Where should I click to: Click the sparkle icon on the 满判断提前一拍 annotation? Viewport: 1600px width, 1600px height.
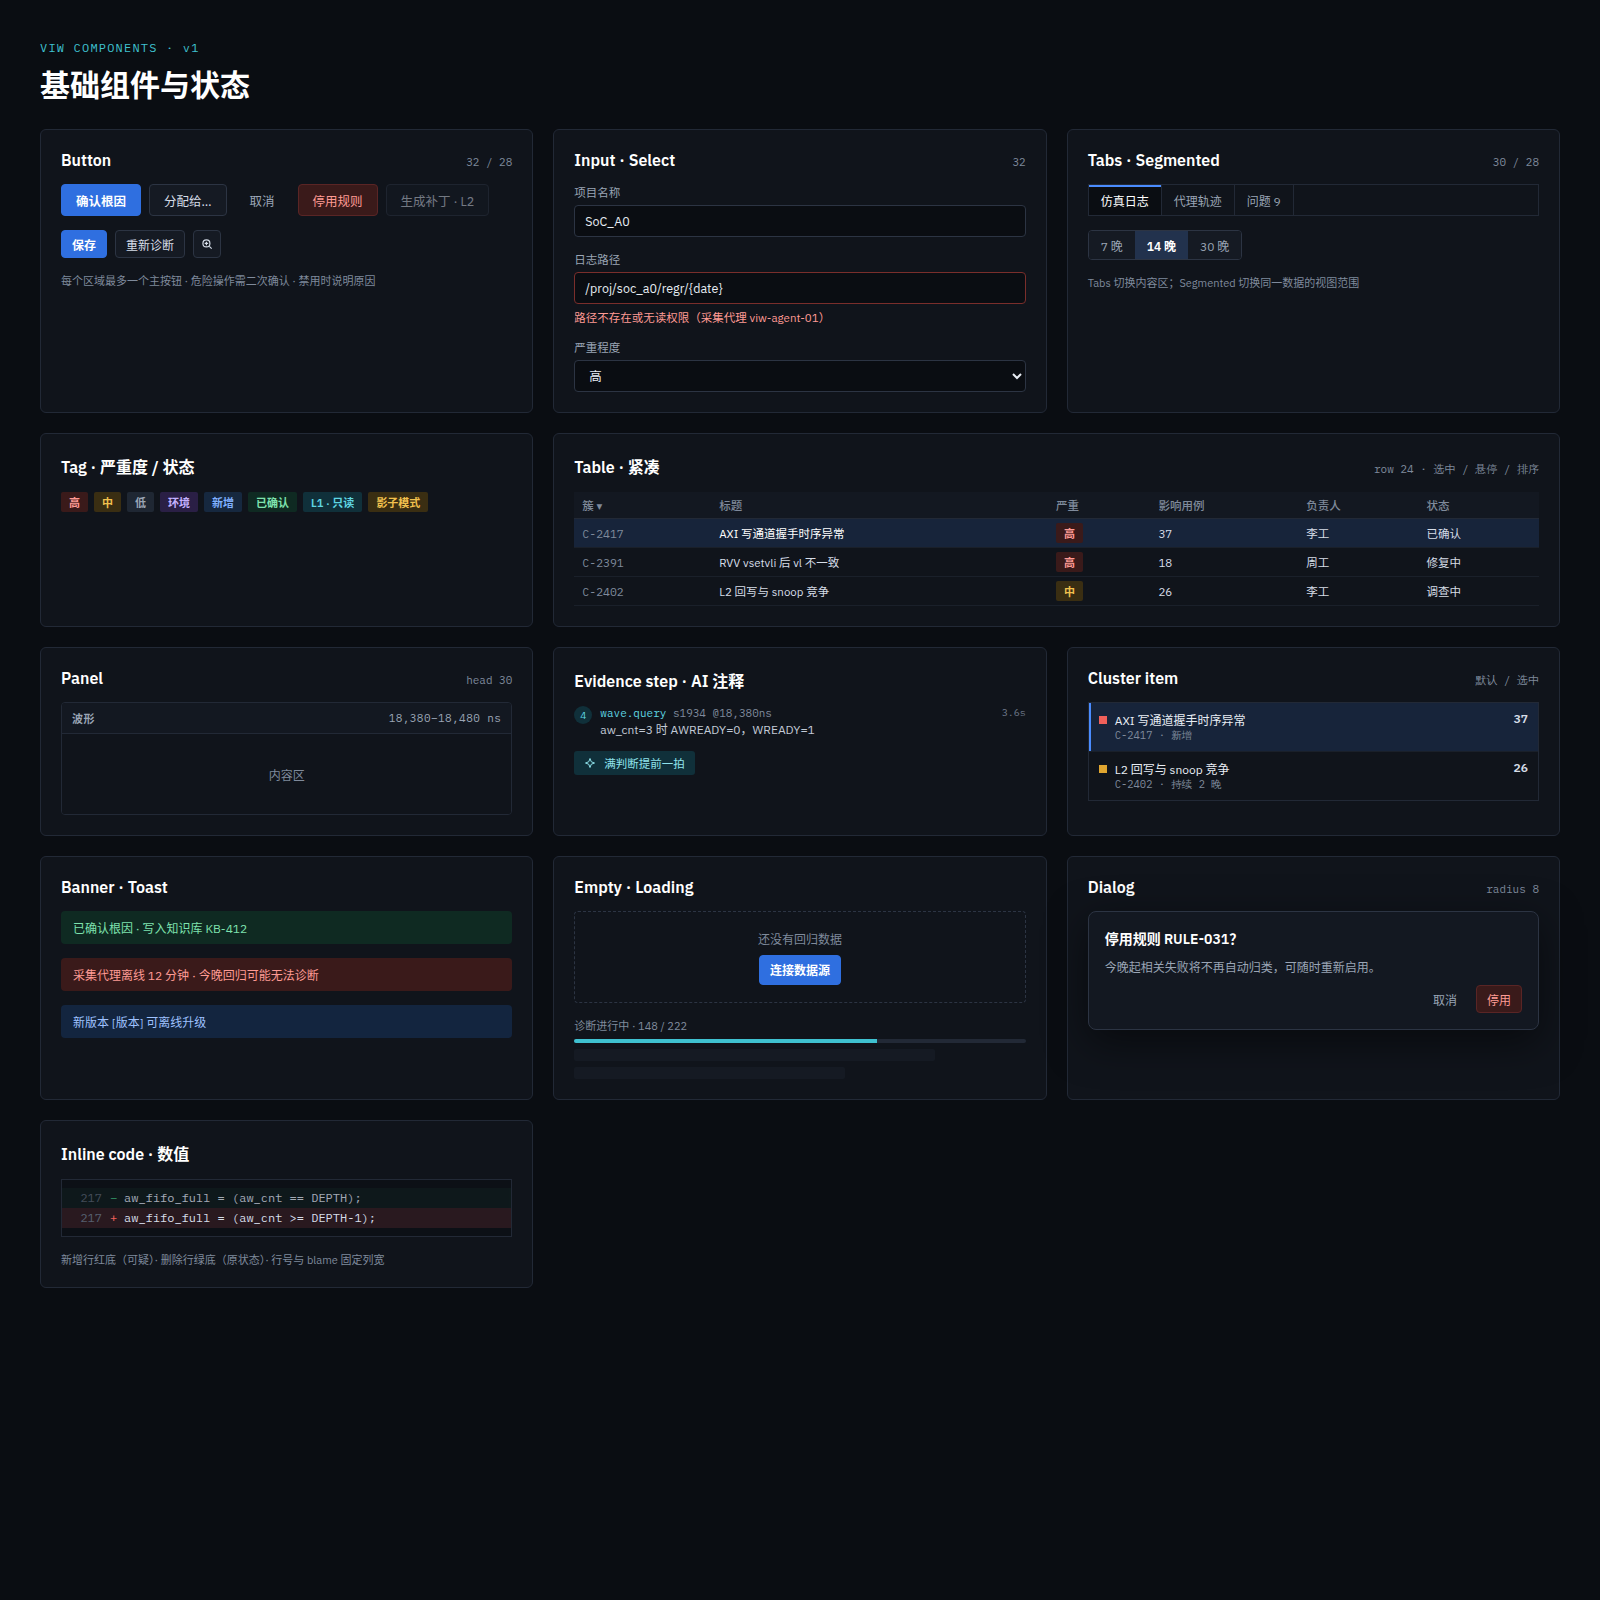(x=590, y=763)
